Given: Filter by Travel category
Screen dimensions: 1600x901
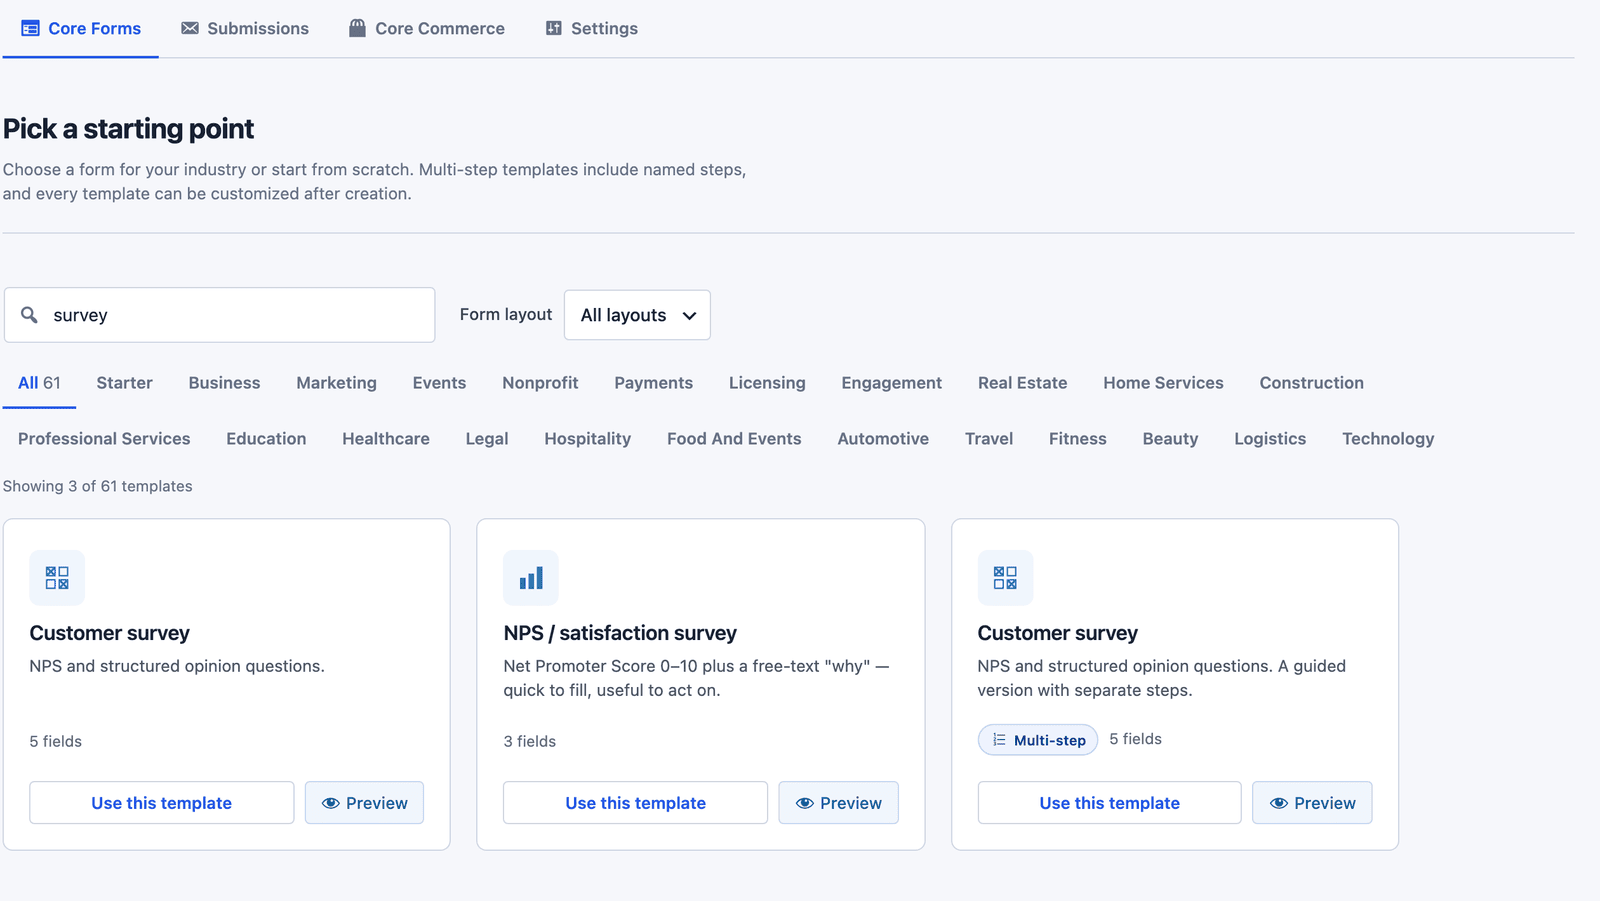Looking at the screenshot, I should click(989, 439).
